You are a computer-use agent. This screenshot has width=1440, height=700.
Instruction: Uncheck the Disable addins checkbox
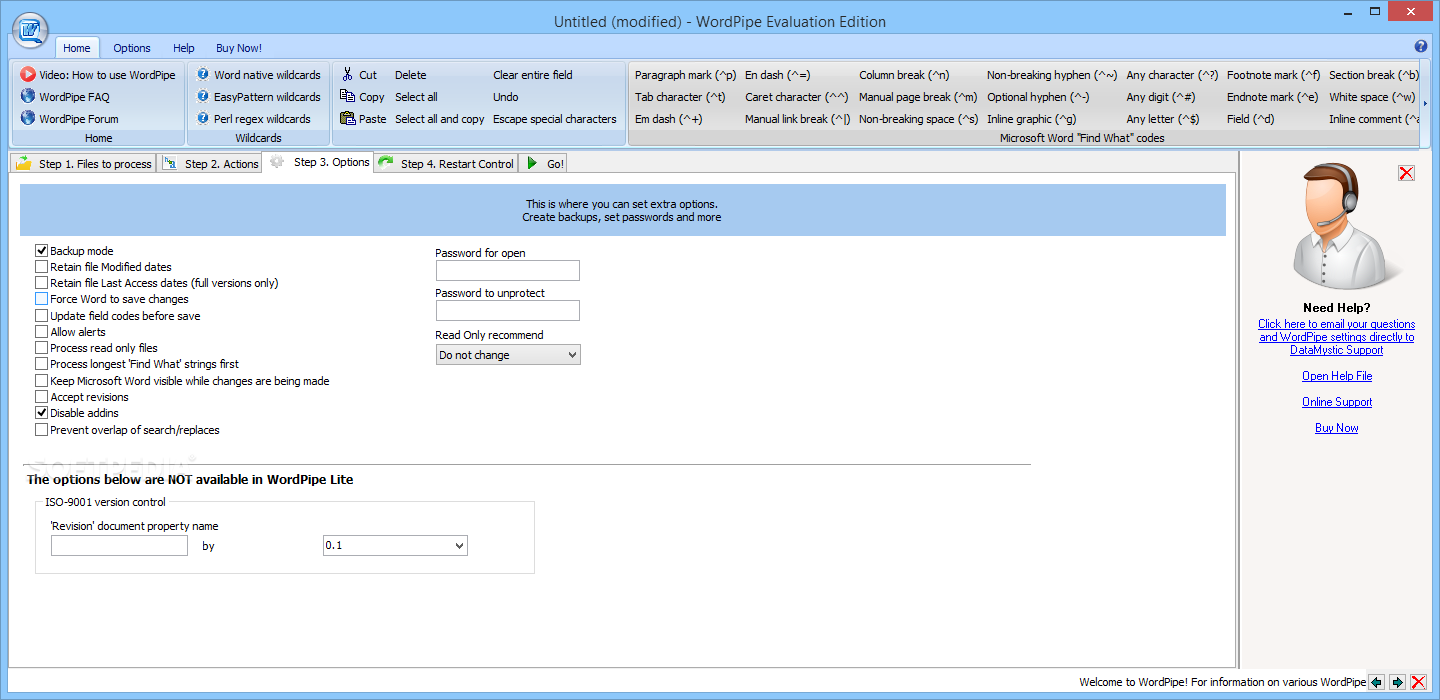[x=41, y=413]
